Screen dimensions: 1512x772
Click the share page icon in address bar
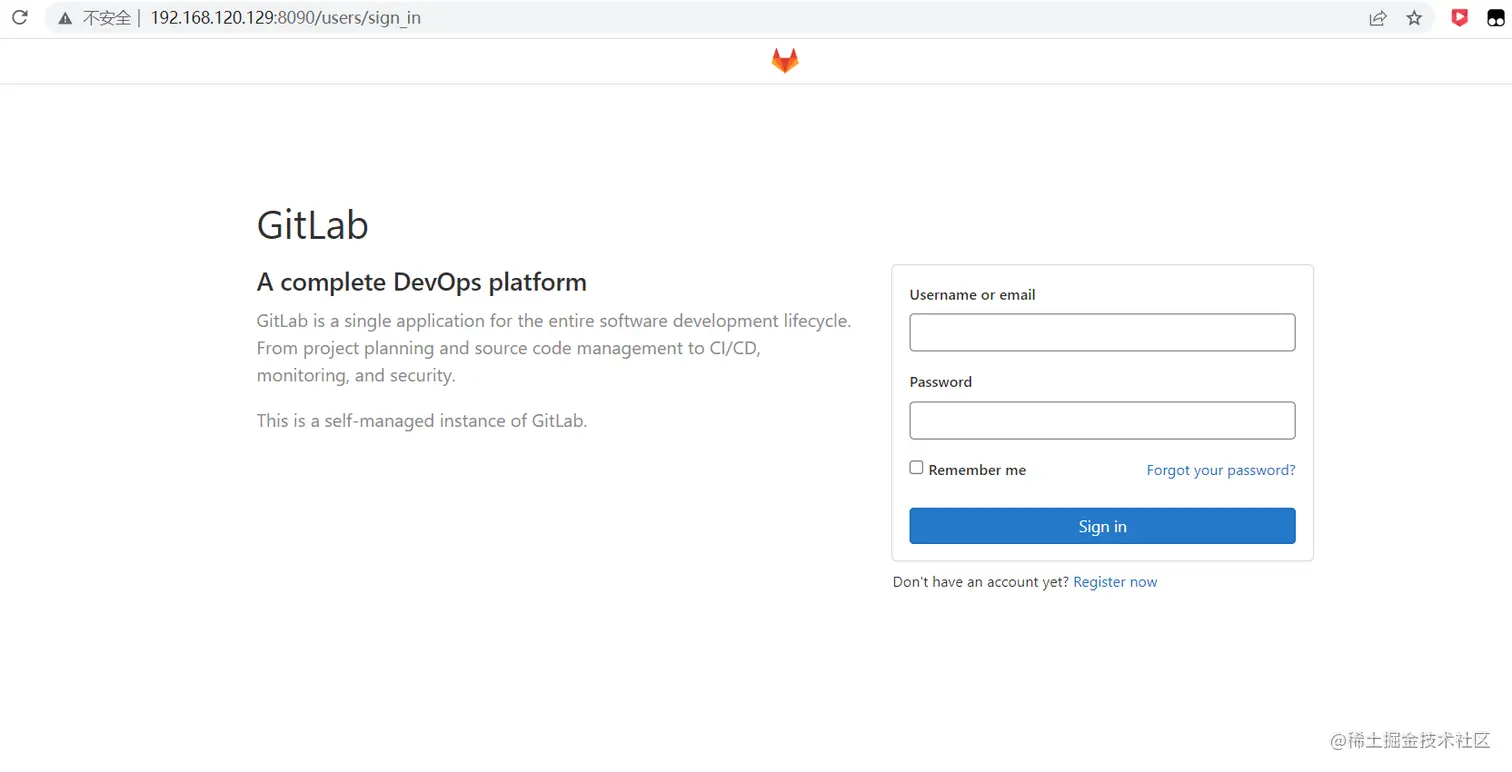[1377, 18]
